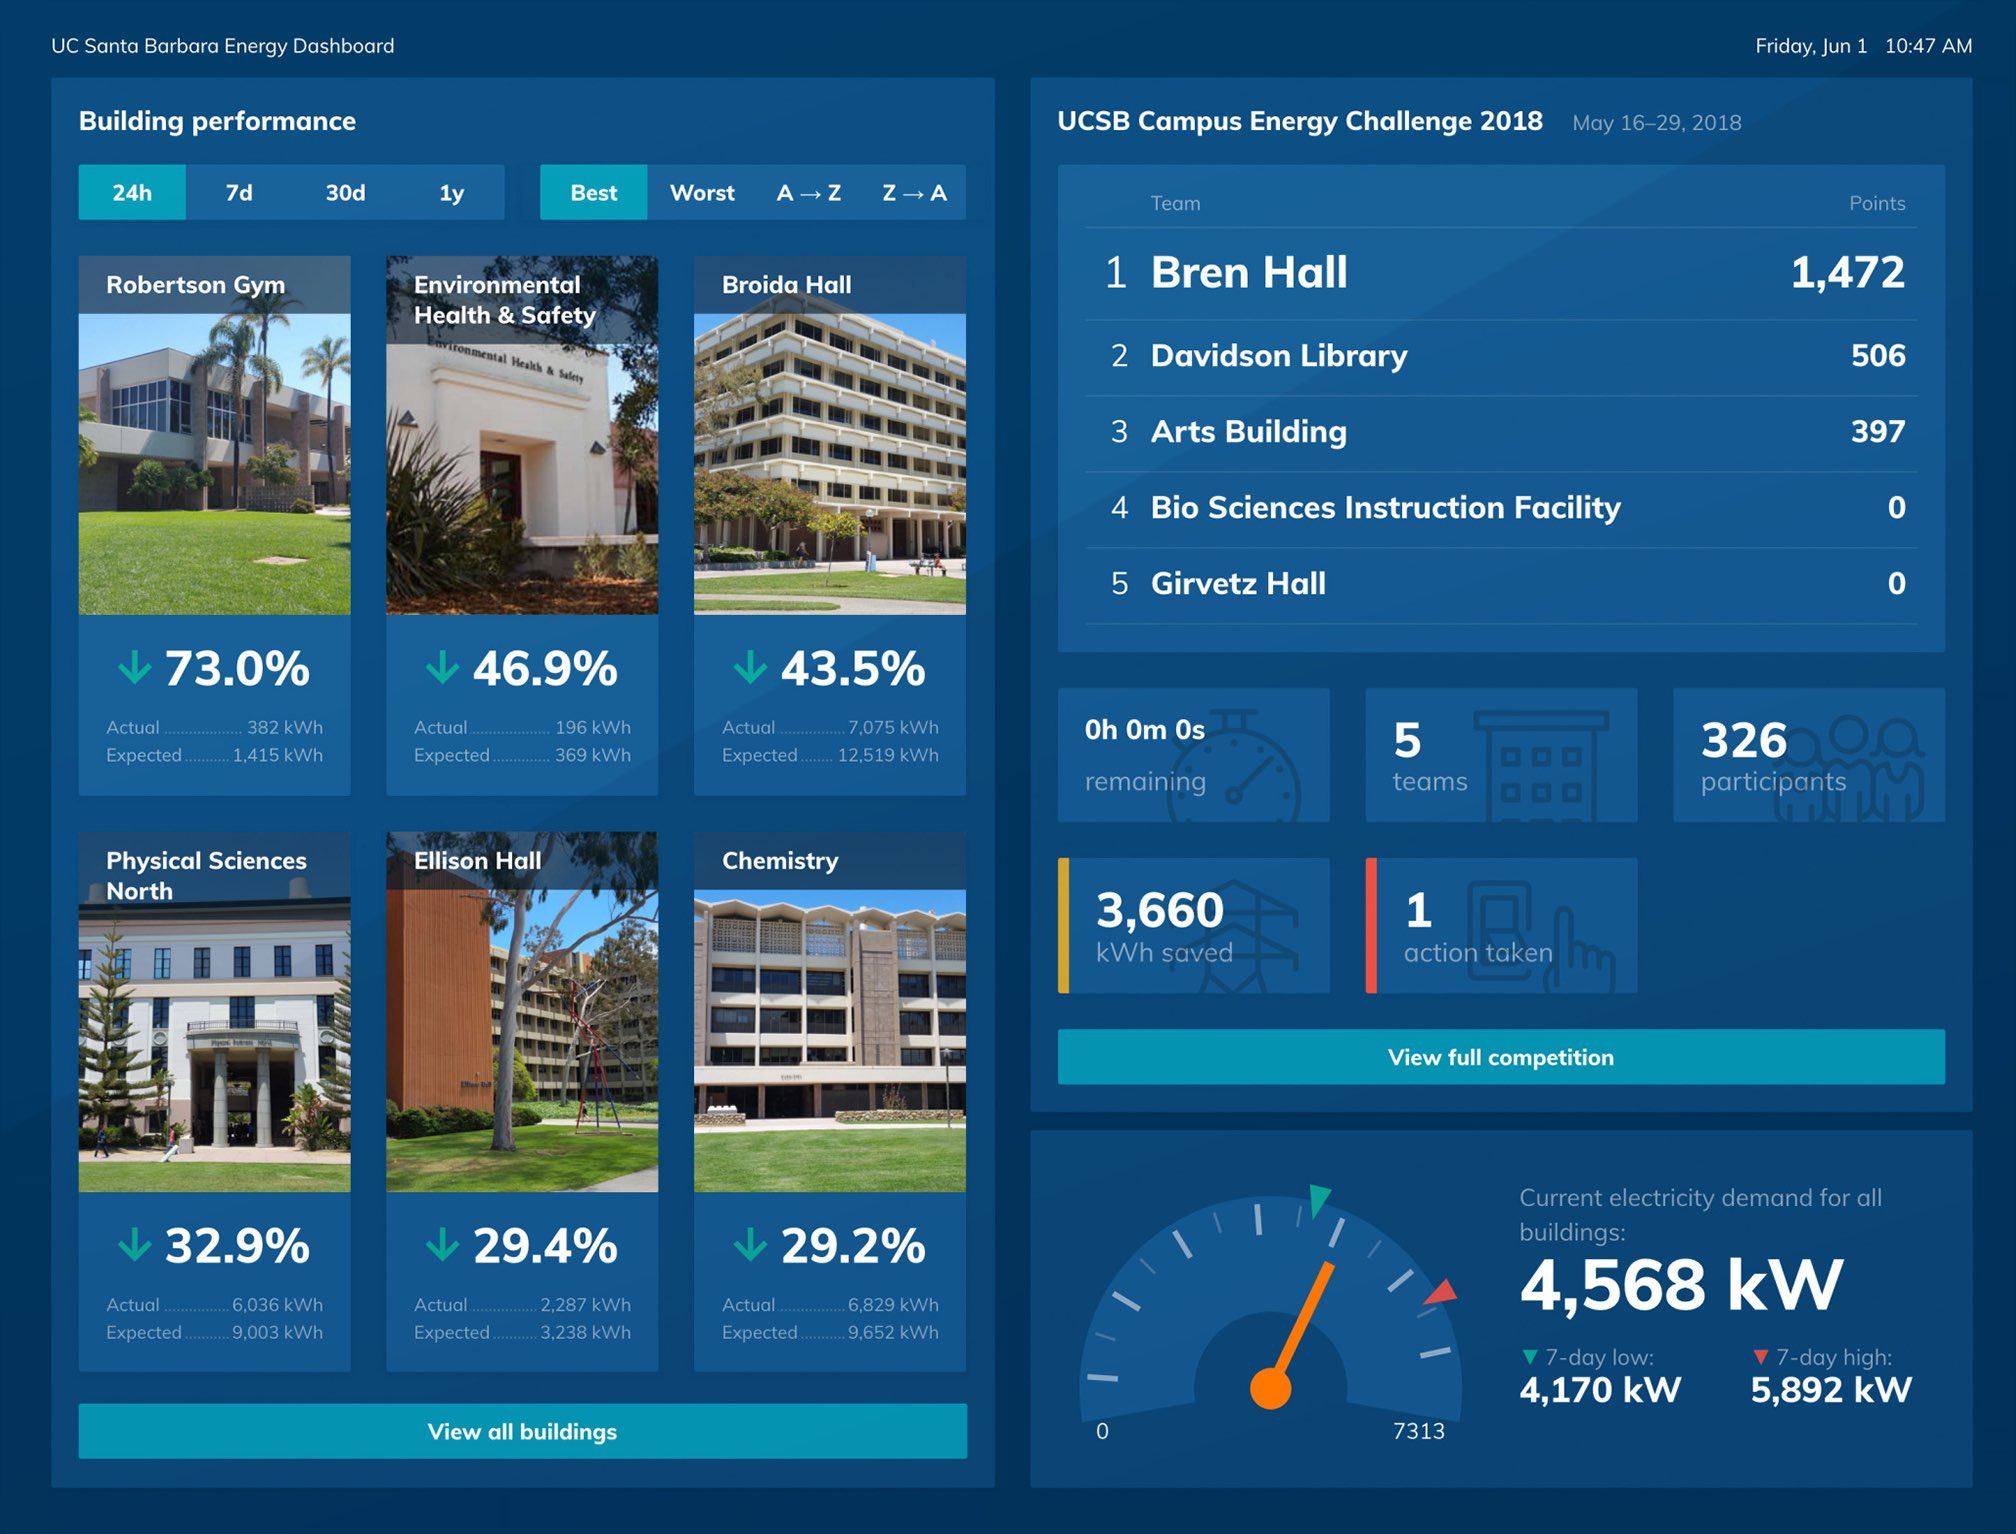
Task: Click the building icon in teams tile
Action: 1541,766
